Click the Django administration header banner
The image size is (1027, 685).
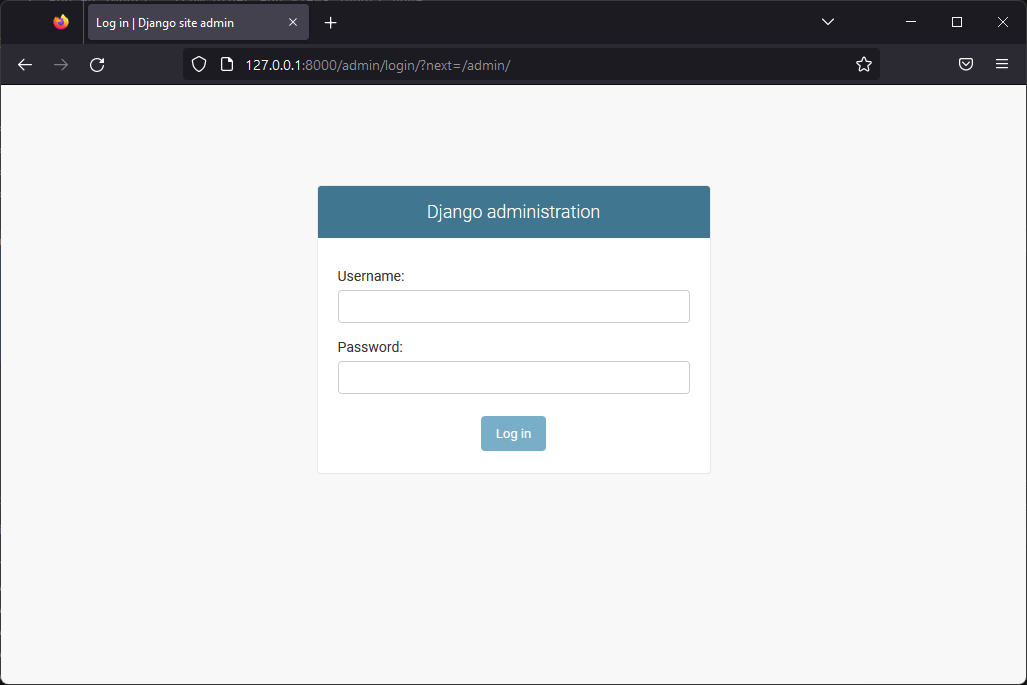513,211
